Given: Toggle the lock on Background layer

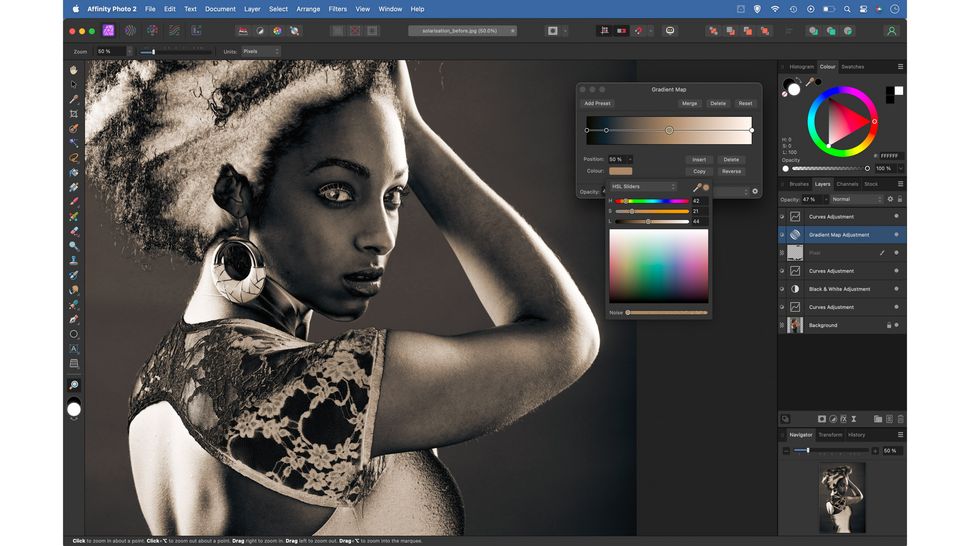Looking at the screenshot, I should coord(889,325).
